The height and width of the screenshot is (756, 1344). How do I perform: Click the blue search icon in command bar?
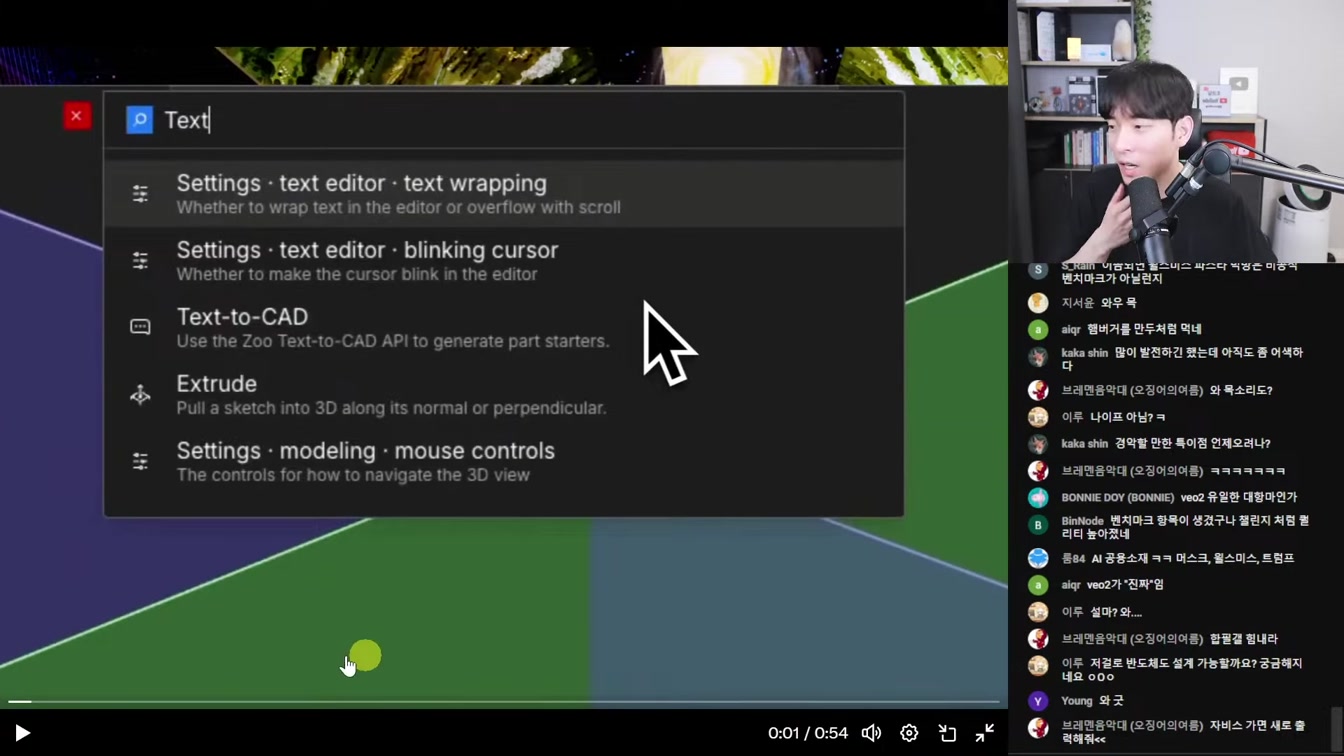coord(139,120)
